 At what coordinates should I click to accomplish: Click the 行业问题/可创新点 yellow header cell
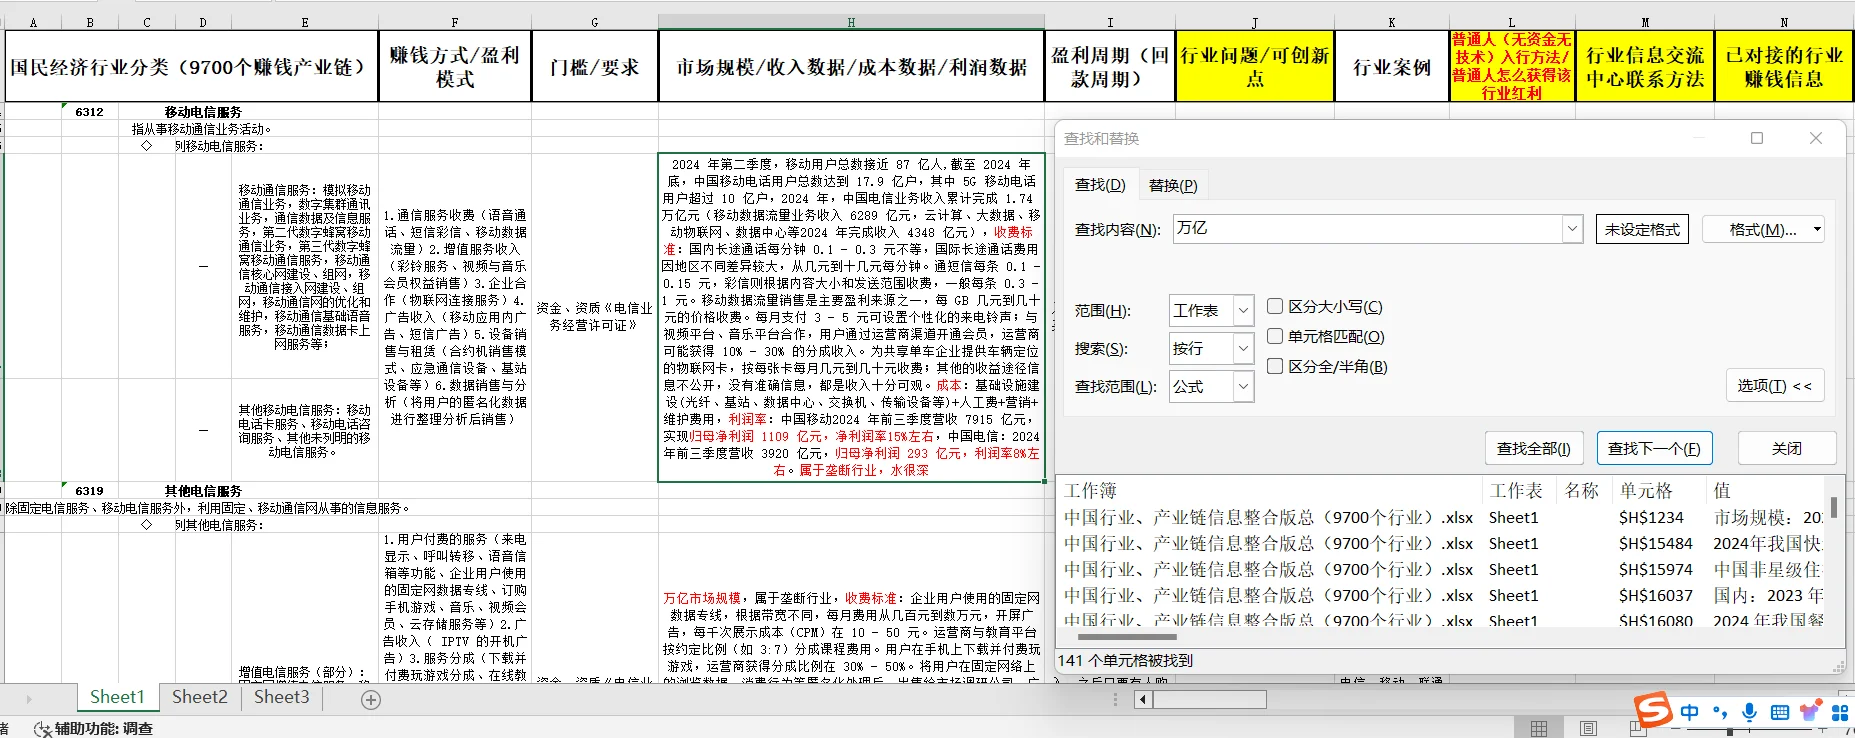[1255, 66]
